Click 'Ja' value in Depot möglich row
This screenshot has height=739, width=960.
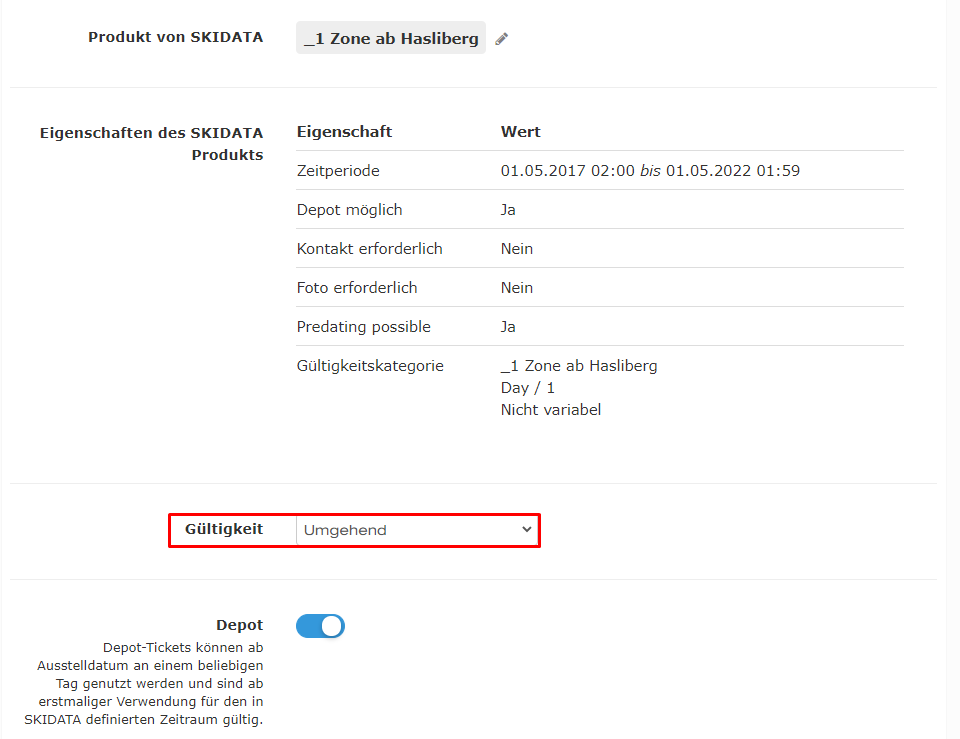click(508, 210)
